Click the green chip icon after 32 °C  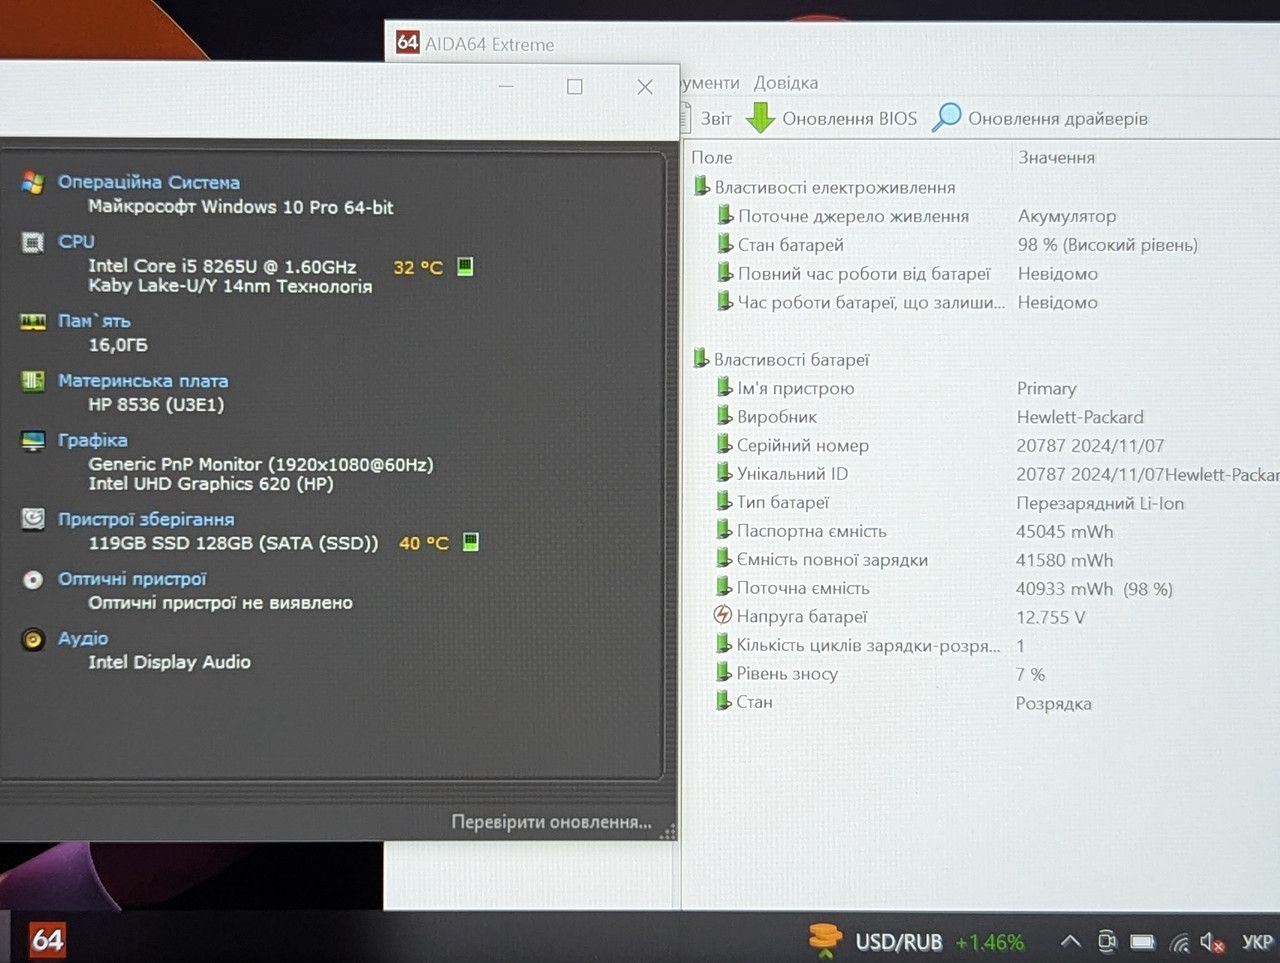465,266
